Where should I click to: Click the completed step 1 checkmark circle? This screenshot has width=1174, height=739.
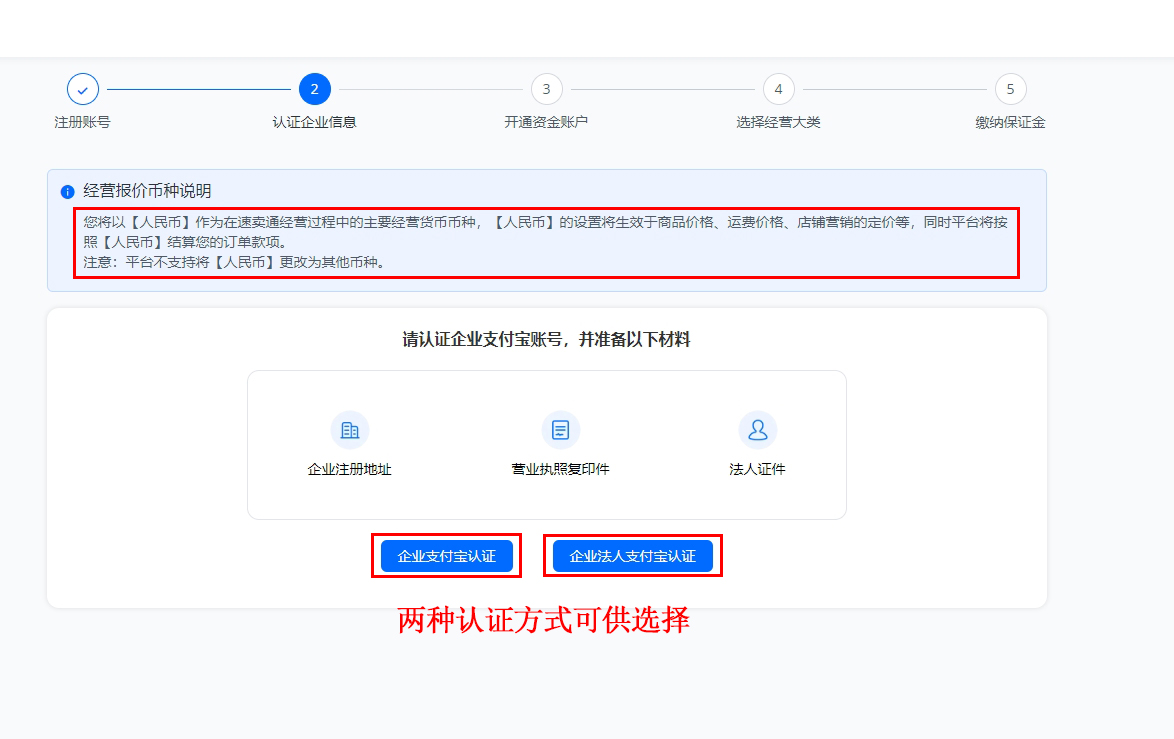[83, 89]
